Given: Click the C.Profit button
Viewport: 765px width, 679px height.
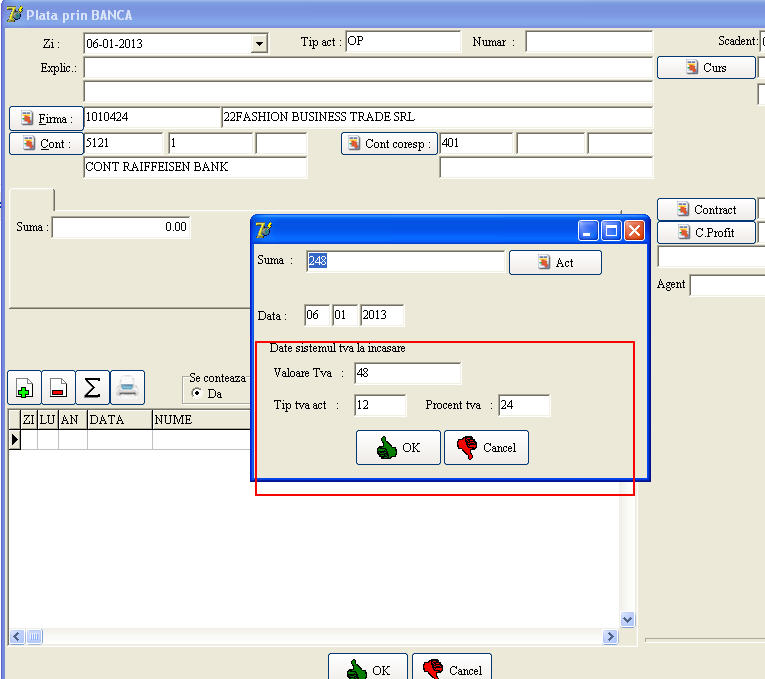Looking at the screenshot, I should tap(706, 232).
